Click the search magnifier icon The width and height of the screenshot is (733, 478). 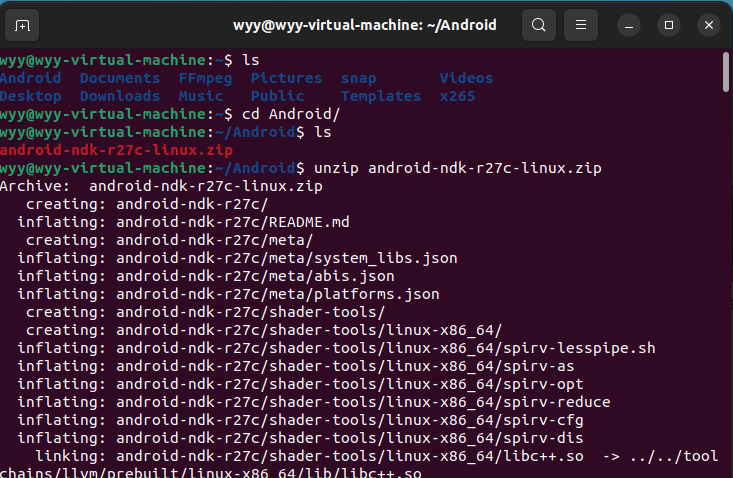click(538, 24)
